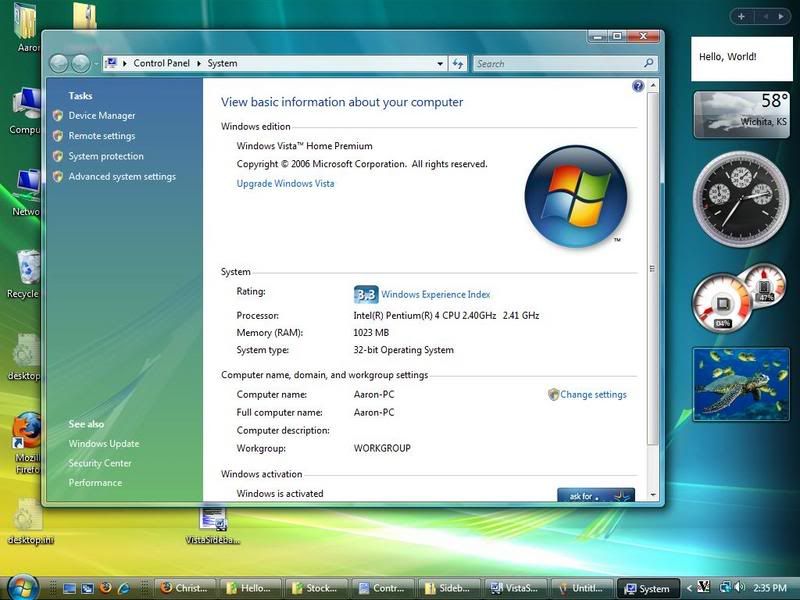The width and height of the screenshot is (800, 600).
Task: Open the address bar history dropdown arrow
Action: point(440,63)
